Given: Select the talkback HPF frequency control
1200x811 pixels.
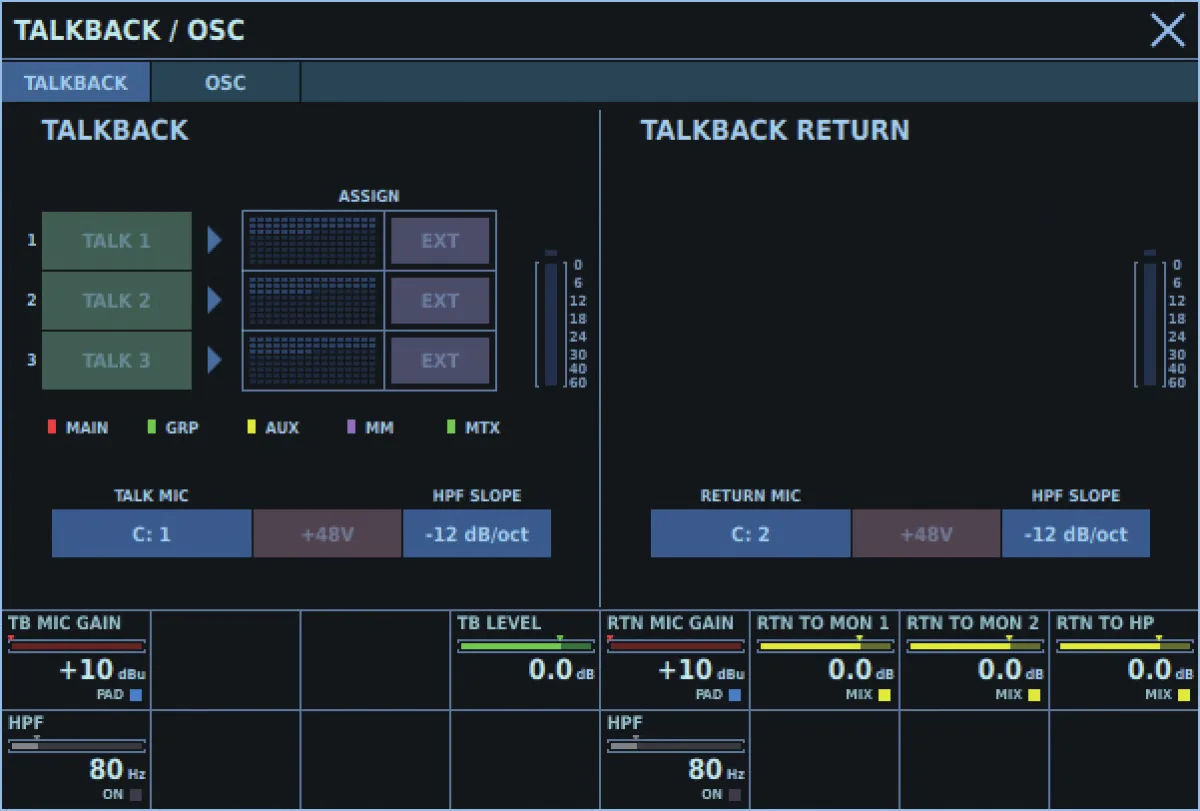Looking at the screenshot, I should click(x=76, y=759).
